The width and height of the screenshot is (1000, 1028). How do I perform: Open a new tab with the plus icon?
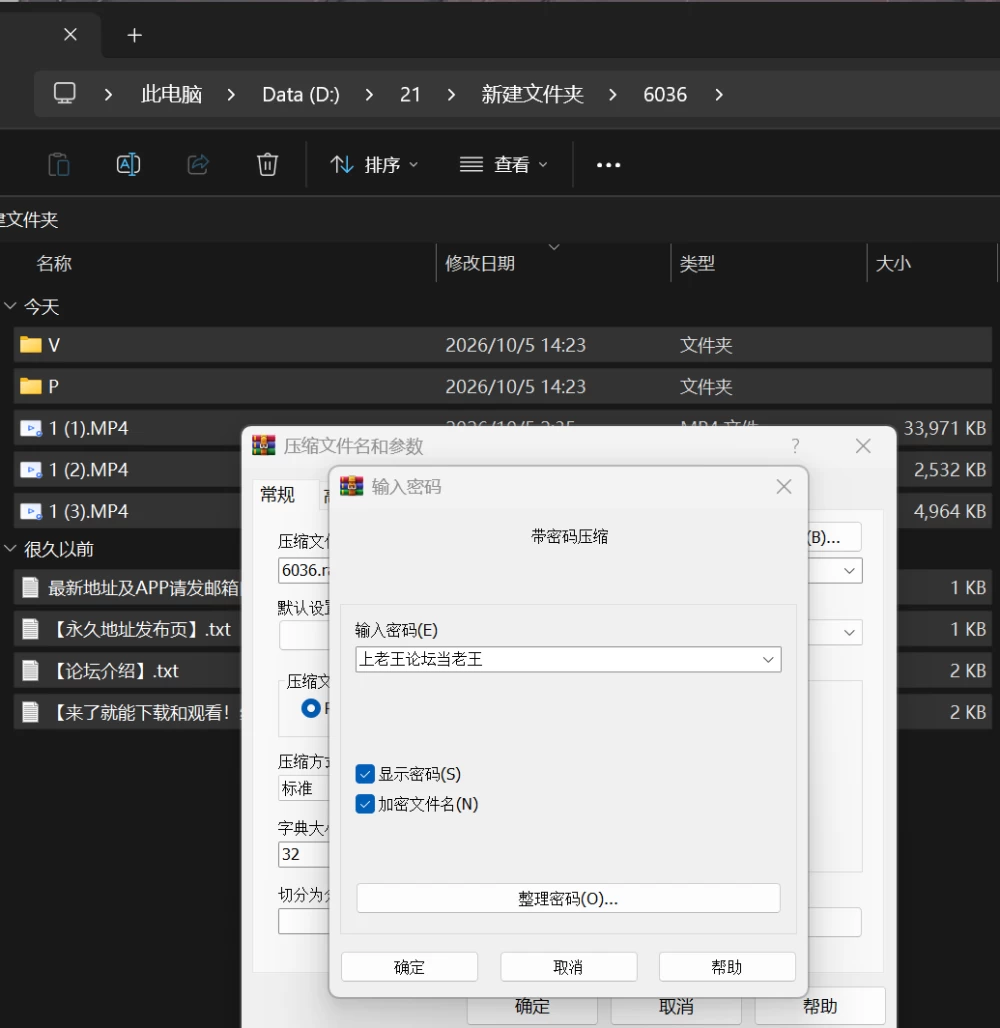click(x=134, y=35)
